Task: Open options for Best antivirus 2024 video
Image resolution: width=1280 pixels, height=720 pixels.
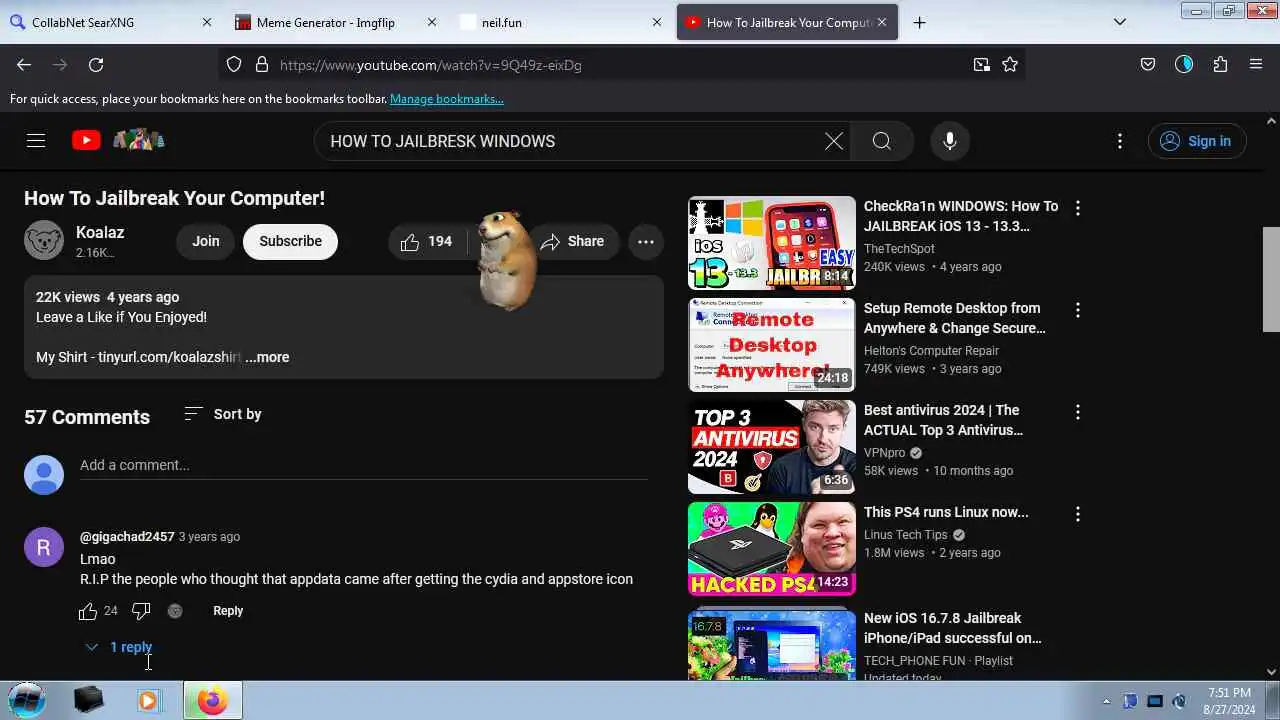Action: tap(1078, 412)
